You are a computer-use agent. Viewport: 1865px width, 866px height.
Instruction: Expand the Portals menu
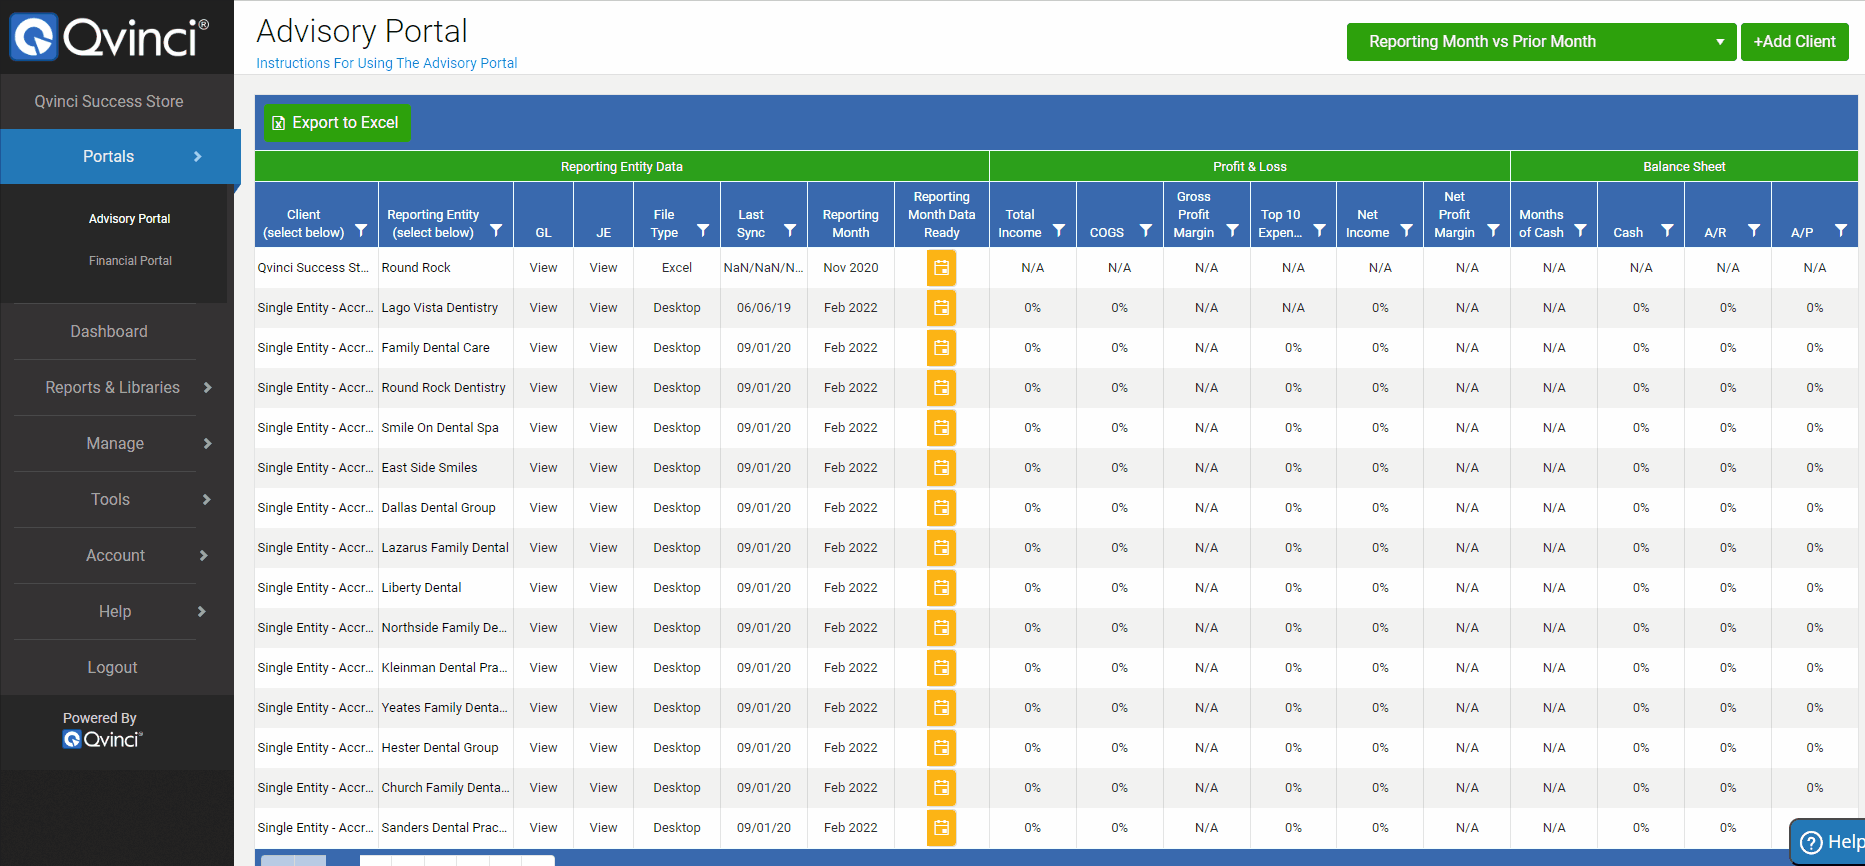[x=120, y=157]
